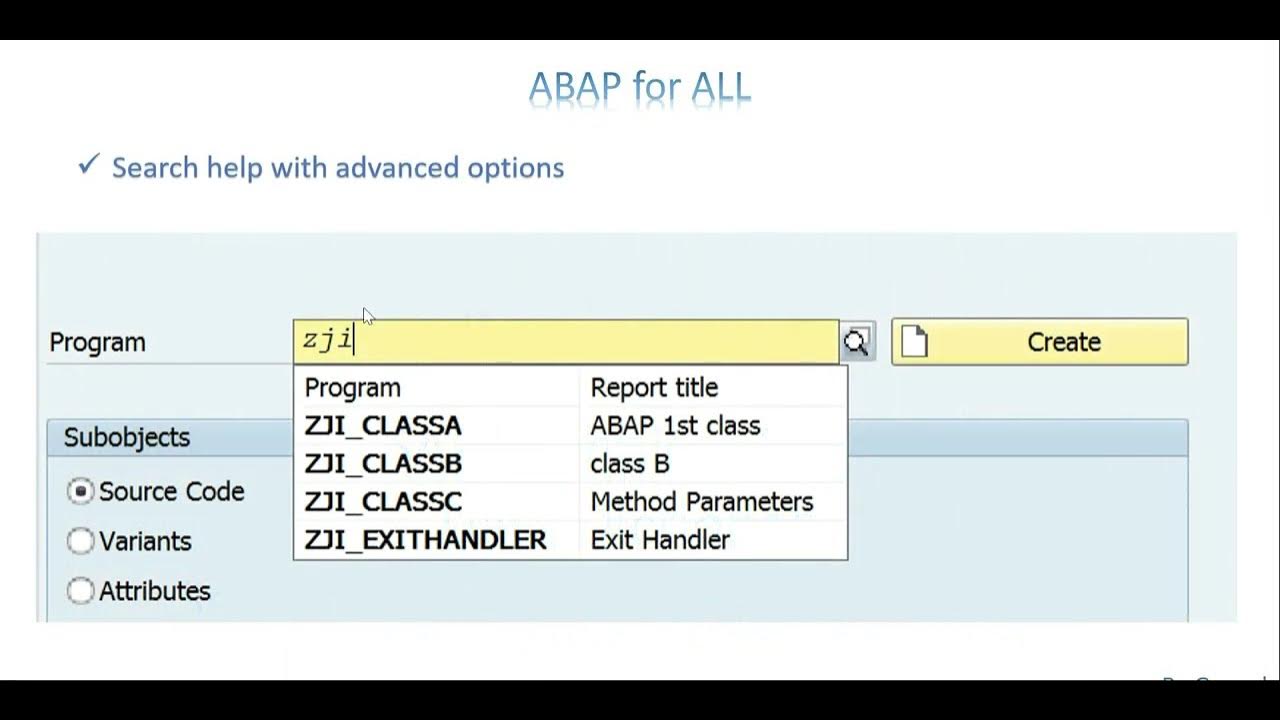Choose ZJI_CLASSC from suggestion list
Viewport: 1280px width, 720px height.
[x=383, y=501]
